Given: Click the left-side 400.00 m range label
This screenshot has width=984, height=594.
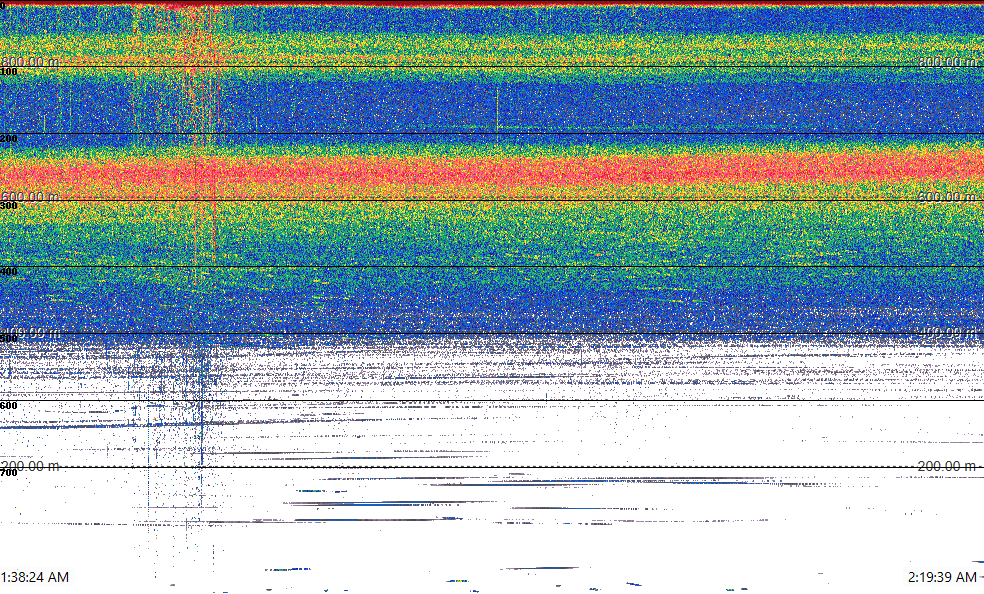Looking at the screenshot, I should [30, 332].
